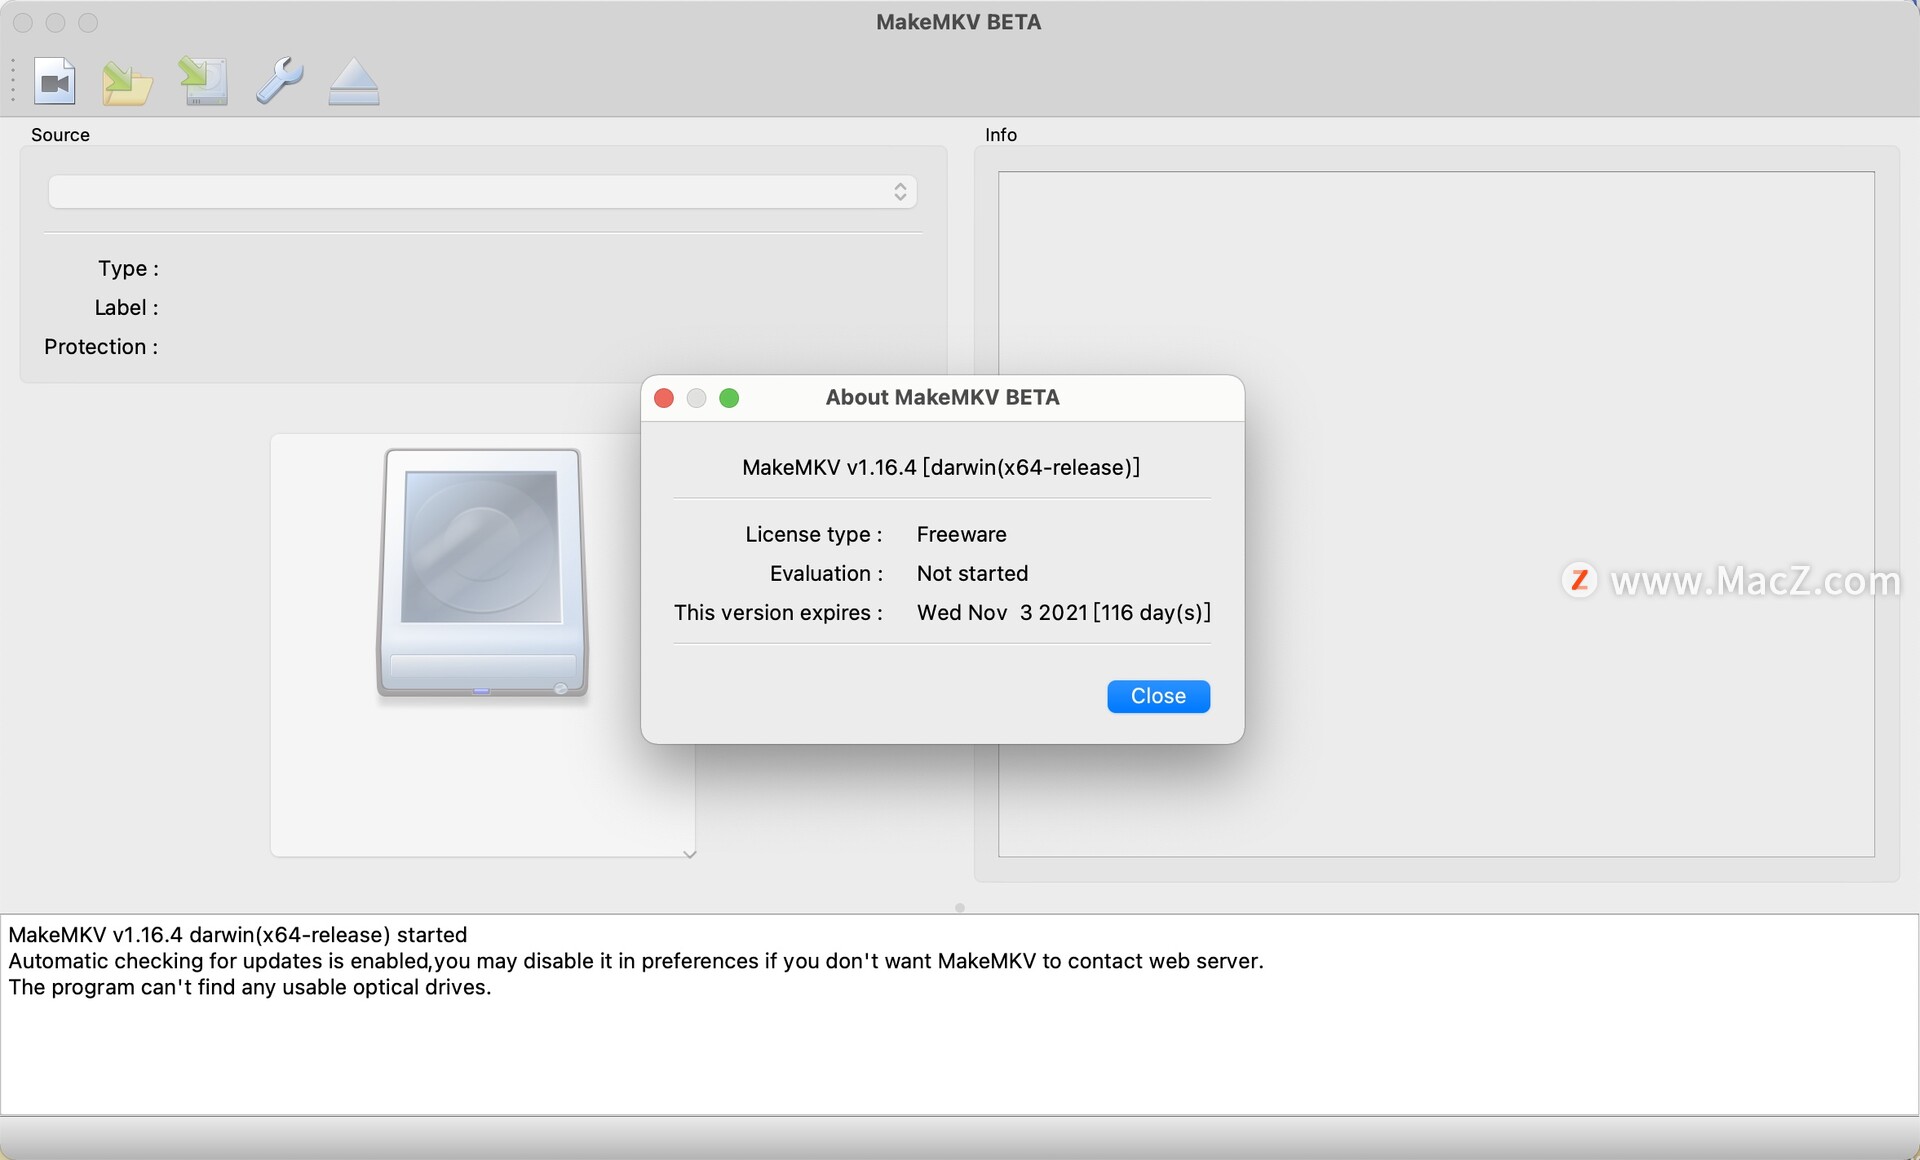
Task: Click the 'Not started' evaluation value
Action: click(972, 573)
